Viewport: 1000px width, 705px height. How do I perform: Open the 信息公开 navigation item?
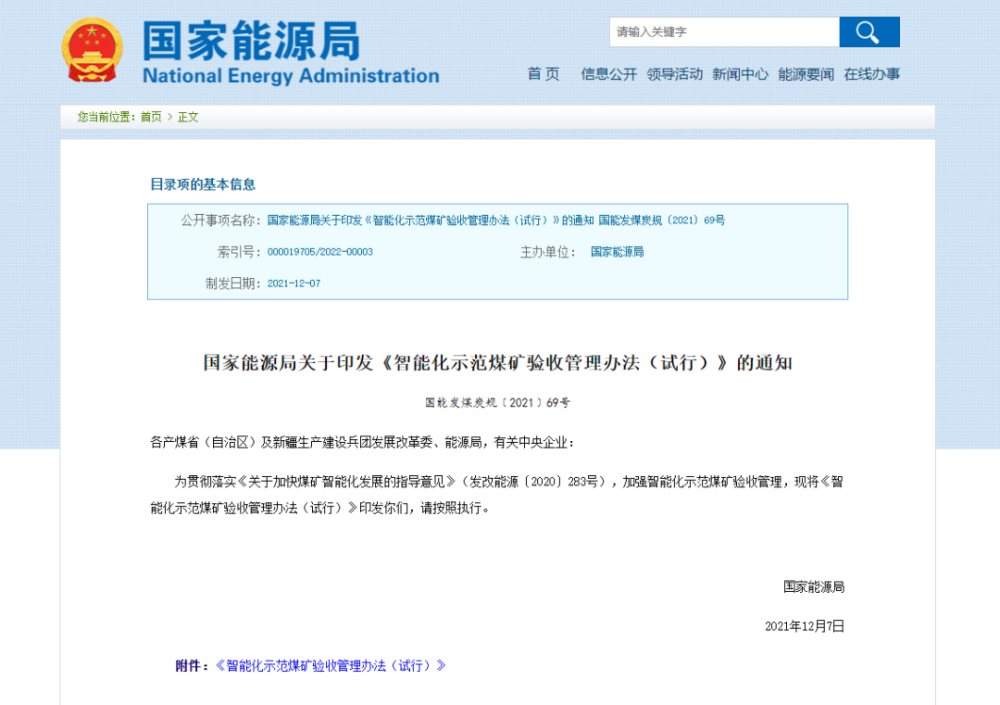[608, 74]
